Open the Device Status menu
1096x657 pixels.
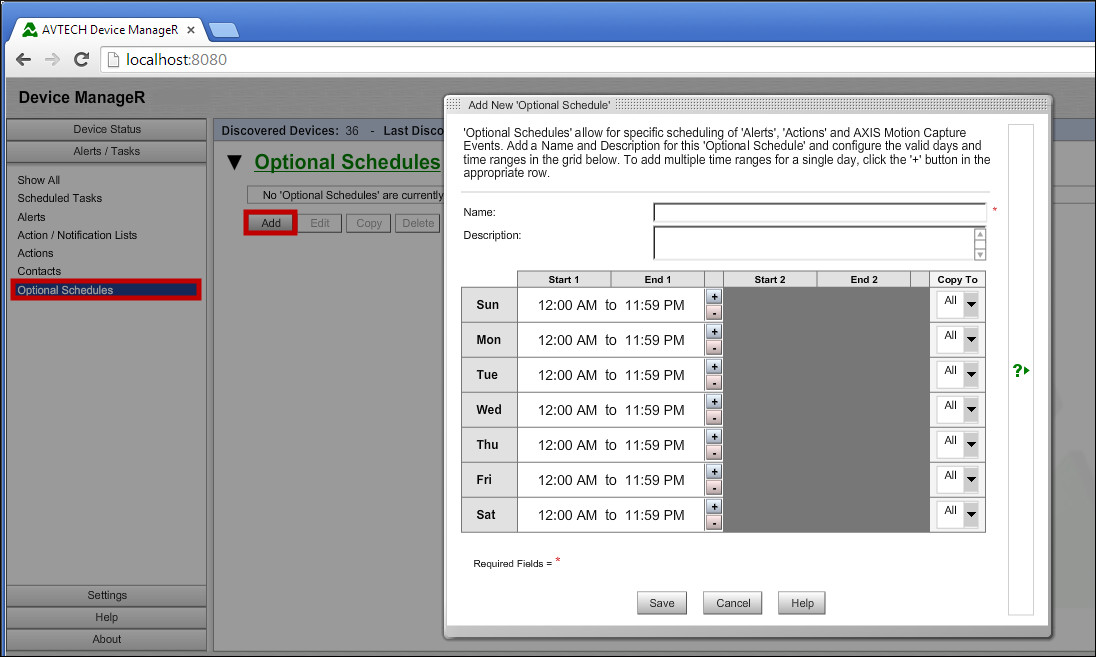click(107, 129)
